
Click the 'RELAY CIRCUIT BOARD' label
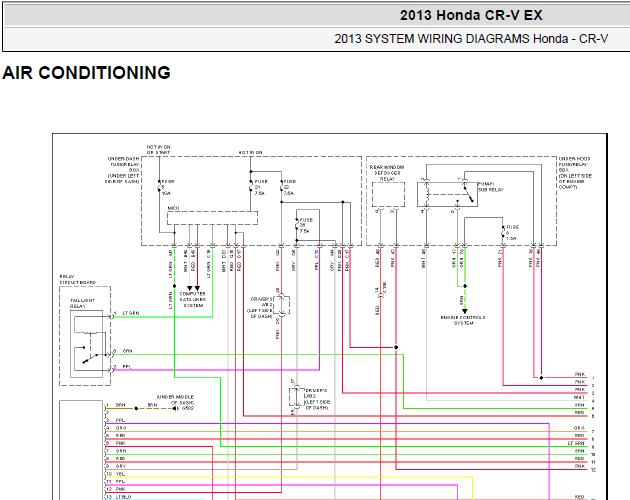click(x=78, y=279)
